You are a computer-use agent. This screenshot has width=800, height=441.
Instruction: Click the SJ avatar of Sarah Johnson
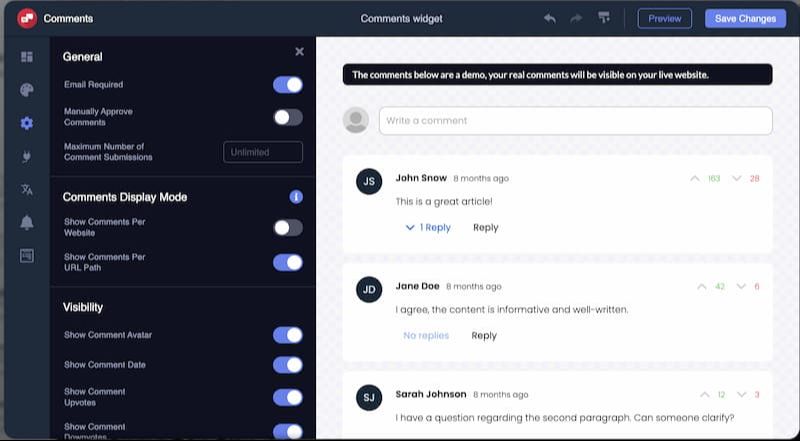pos(369,398)
